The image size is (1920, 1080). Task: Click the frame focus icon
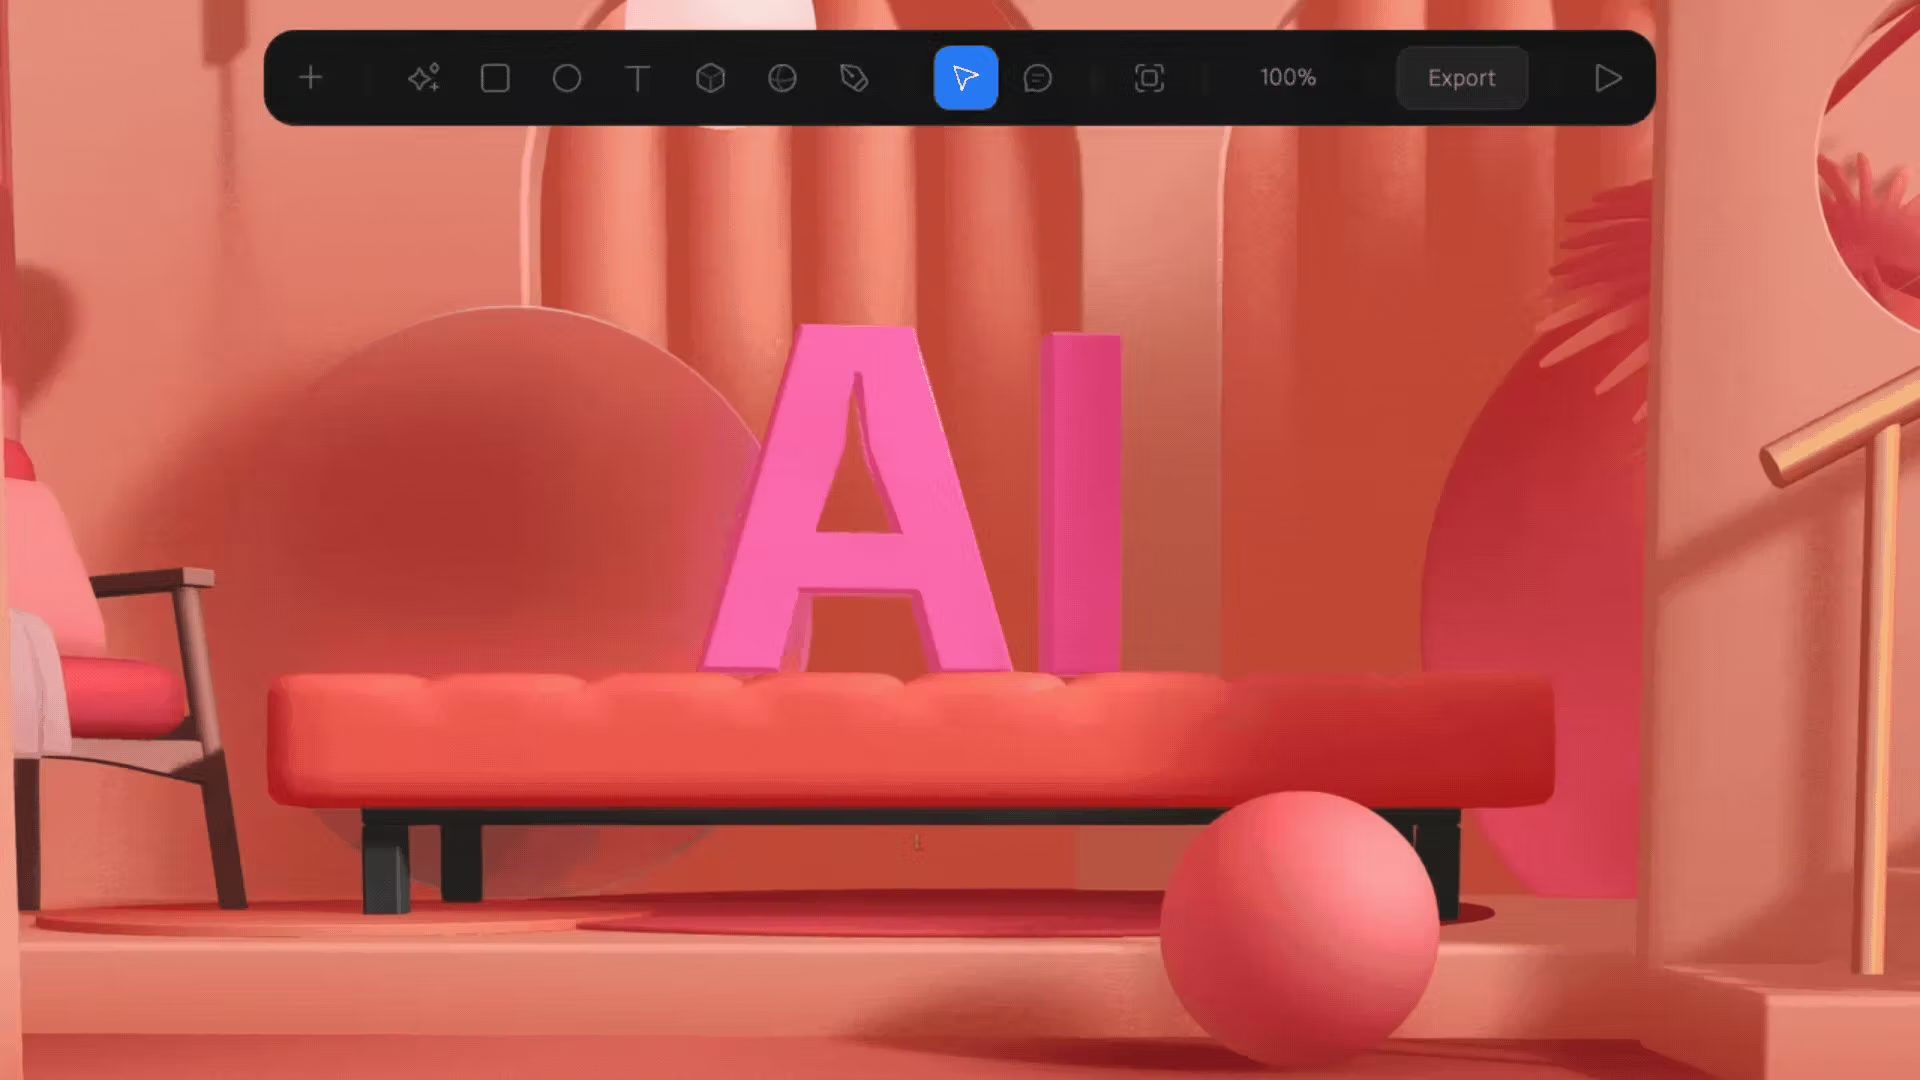(1149, 78)
